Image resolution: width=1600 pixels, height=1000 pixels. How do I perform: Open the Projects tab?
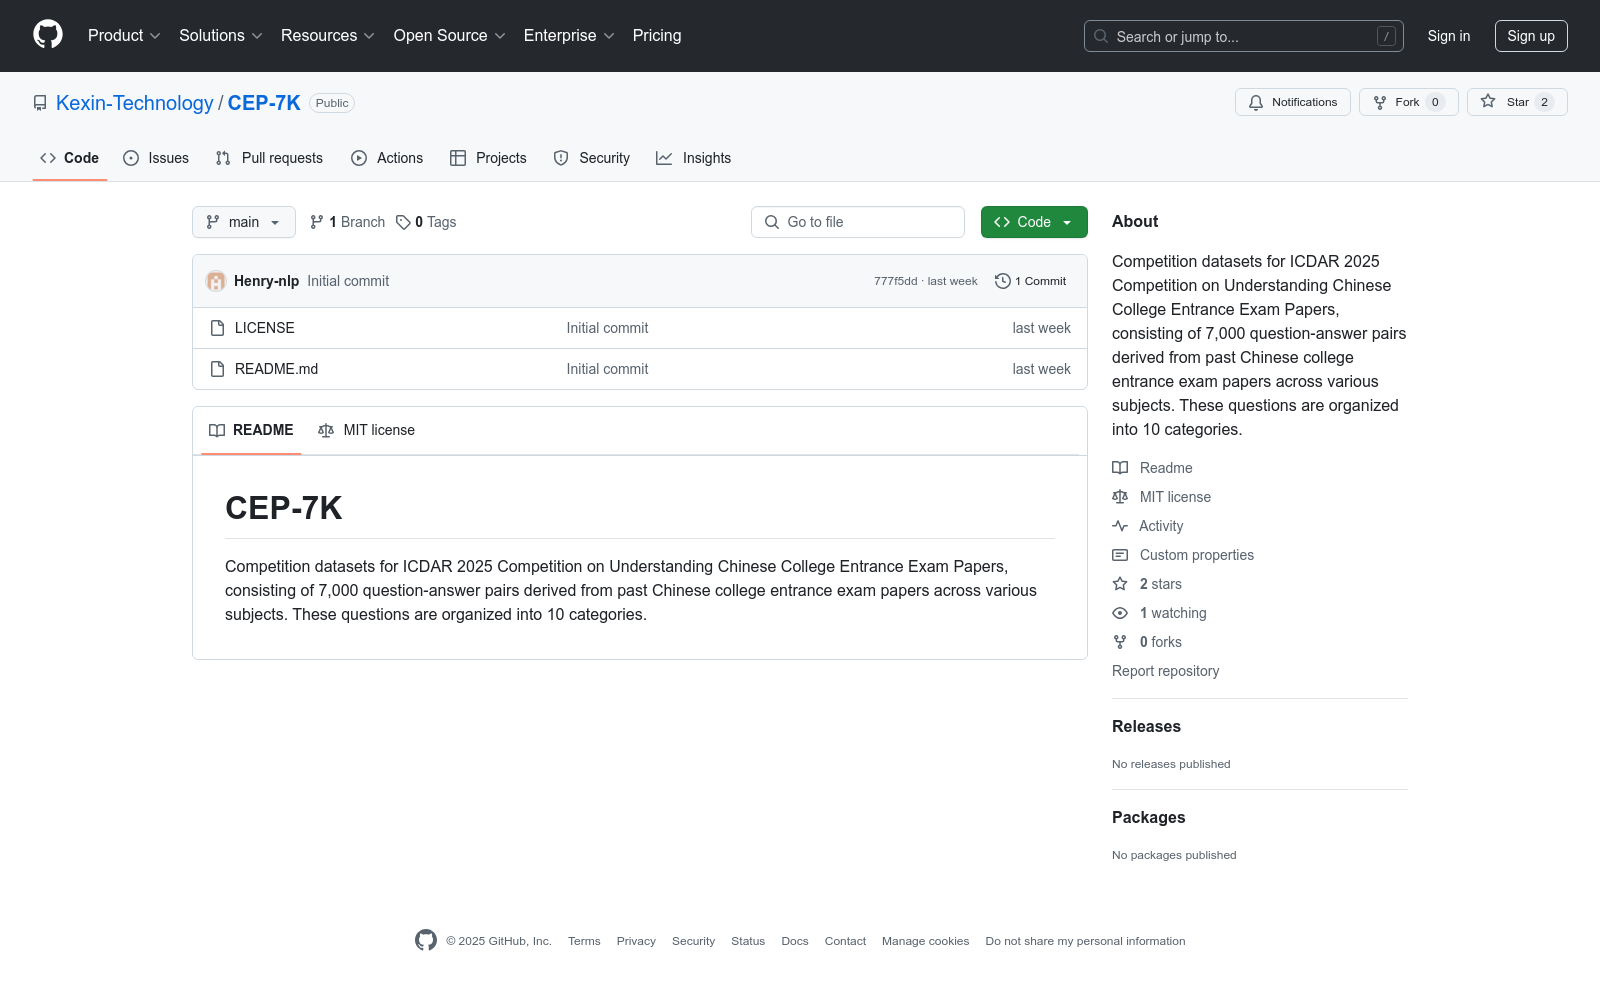pyautogui.click(x=488, y=158)
